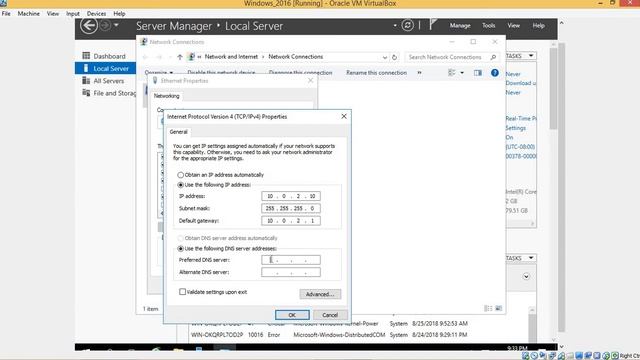Show more toolbar commands chevron
640x360 pixels.
(x=419, y=73)
